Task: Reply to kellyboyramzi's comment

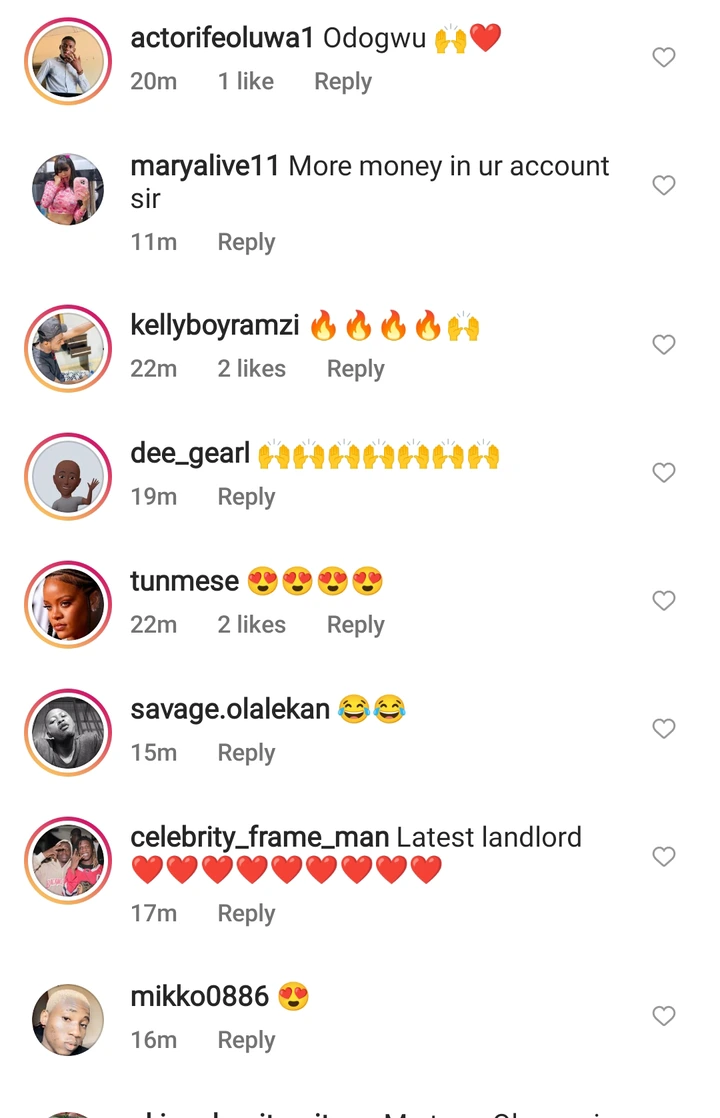Action: [x=355, y=369]
